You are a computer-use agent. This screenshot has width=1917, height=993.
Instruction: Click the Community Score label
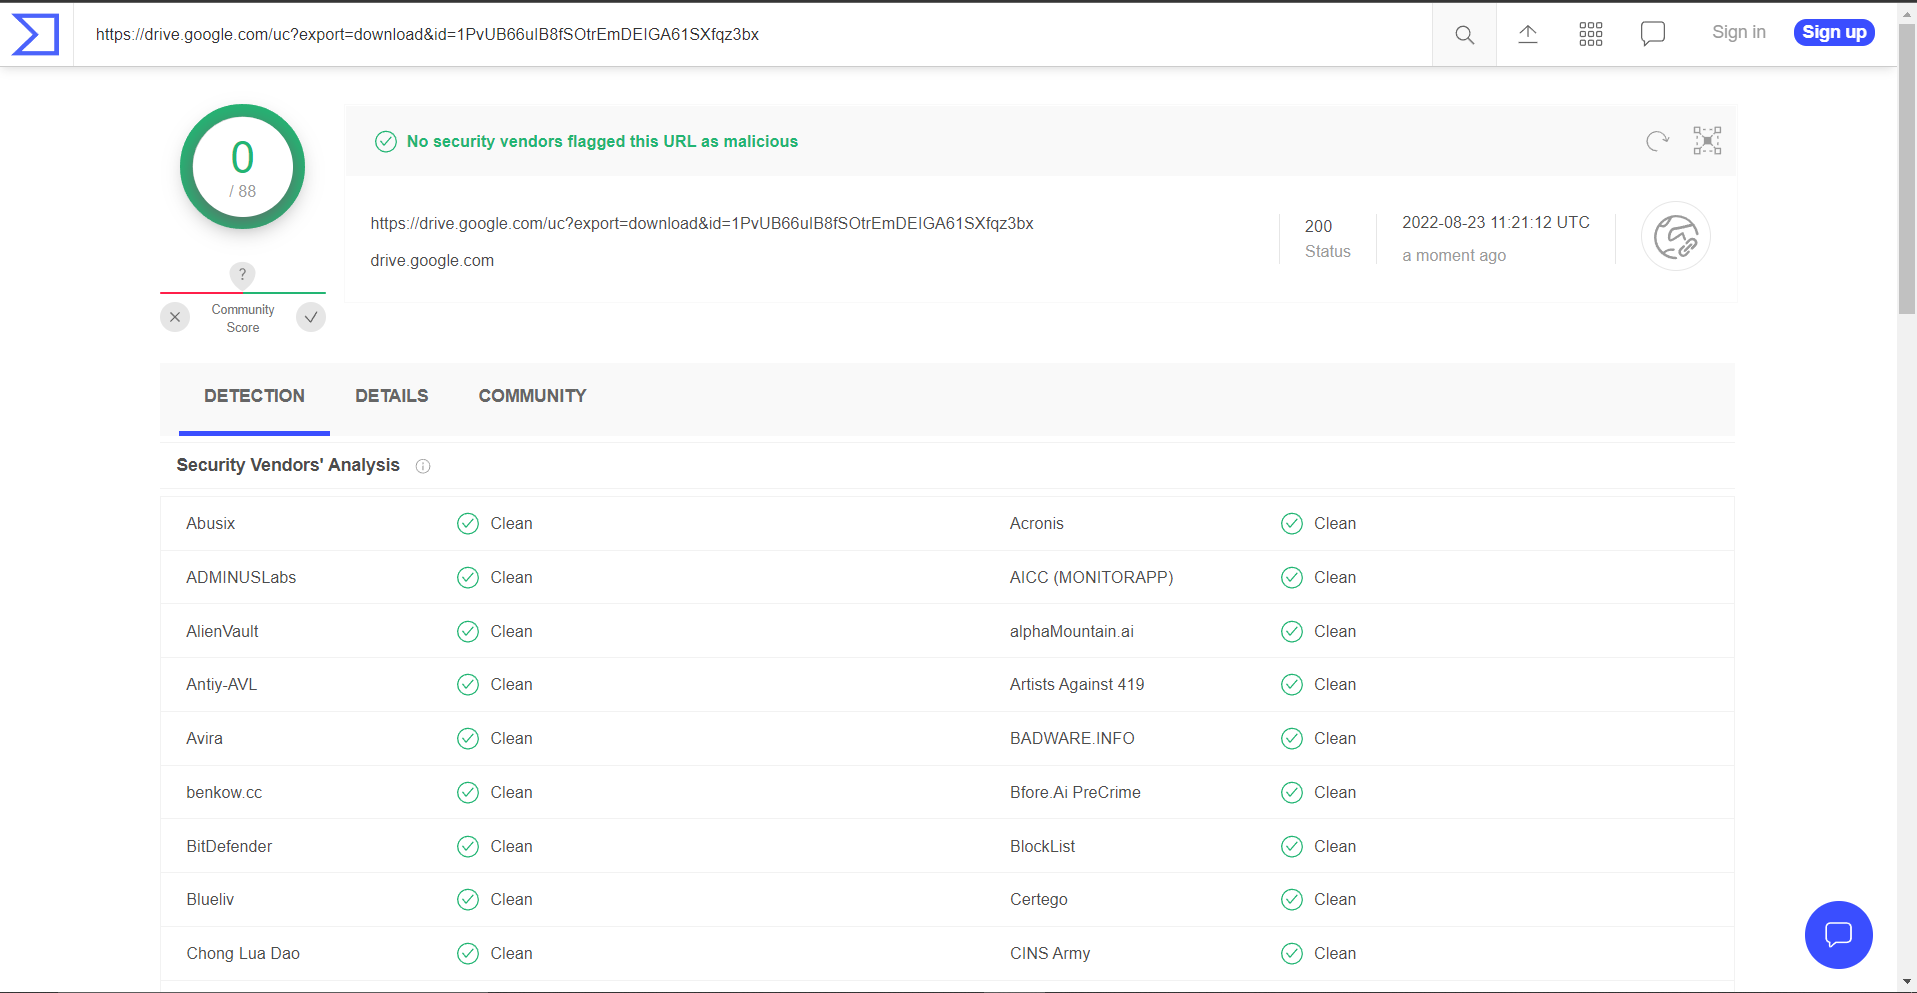pyautogui.click(x=243, y=319)
